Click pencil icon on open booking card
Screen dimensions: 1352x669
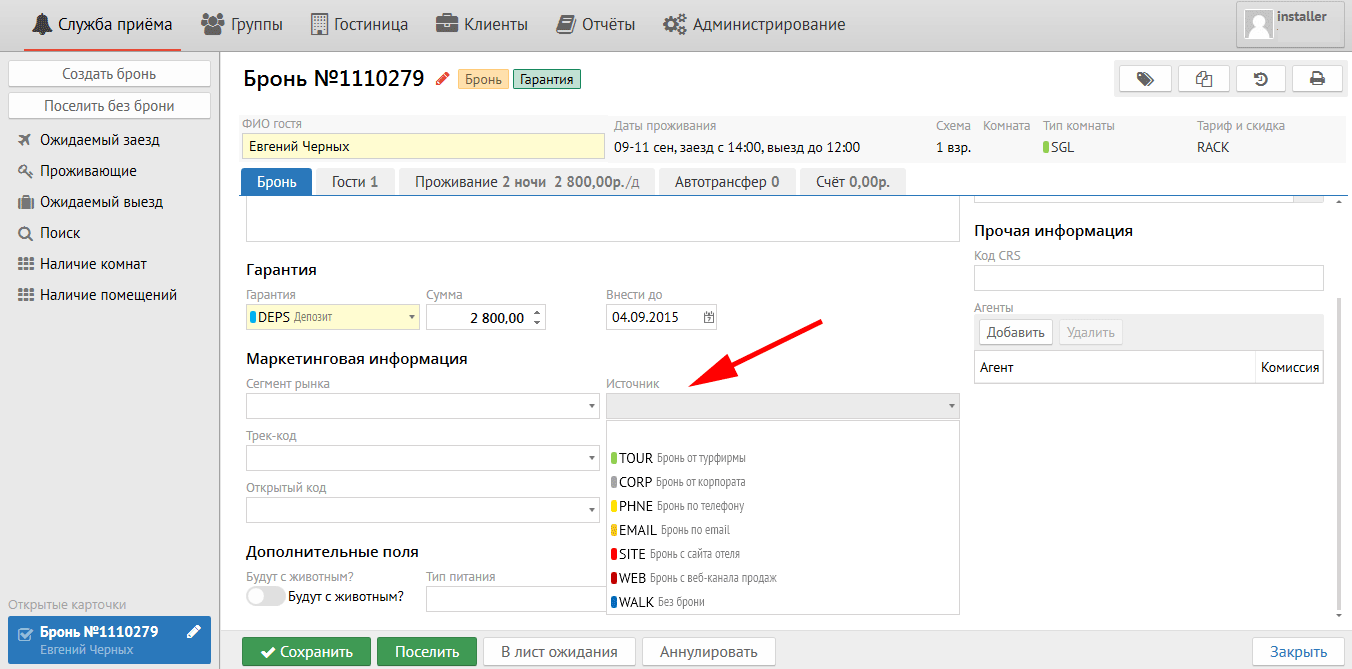pyautogui.click(x=194, y=631)
